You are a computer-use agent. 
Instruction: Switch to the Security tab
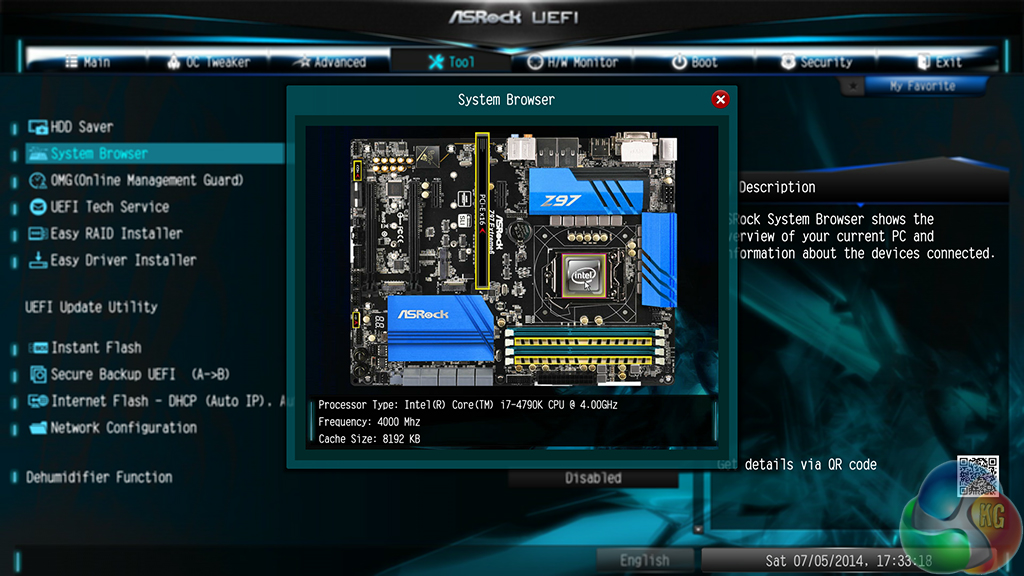816,62
